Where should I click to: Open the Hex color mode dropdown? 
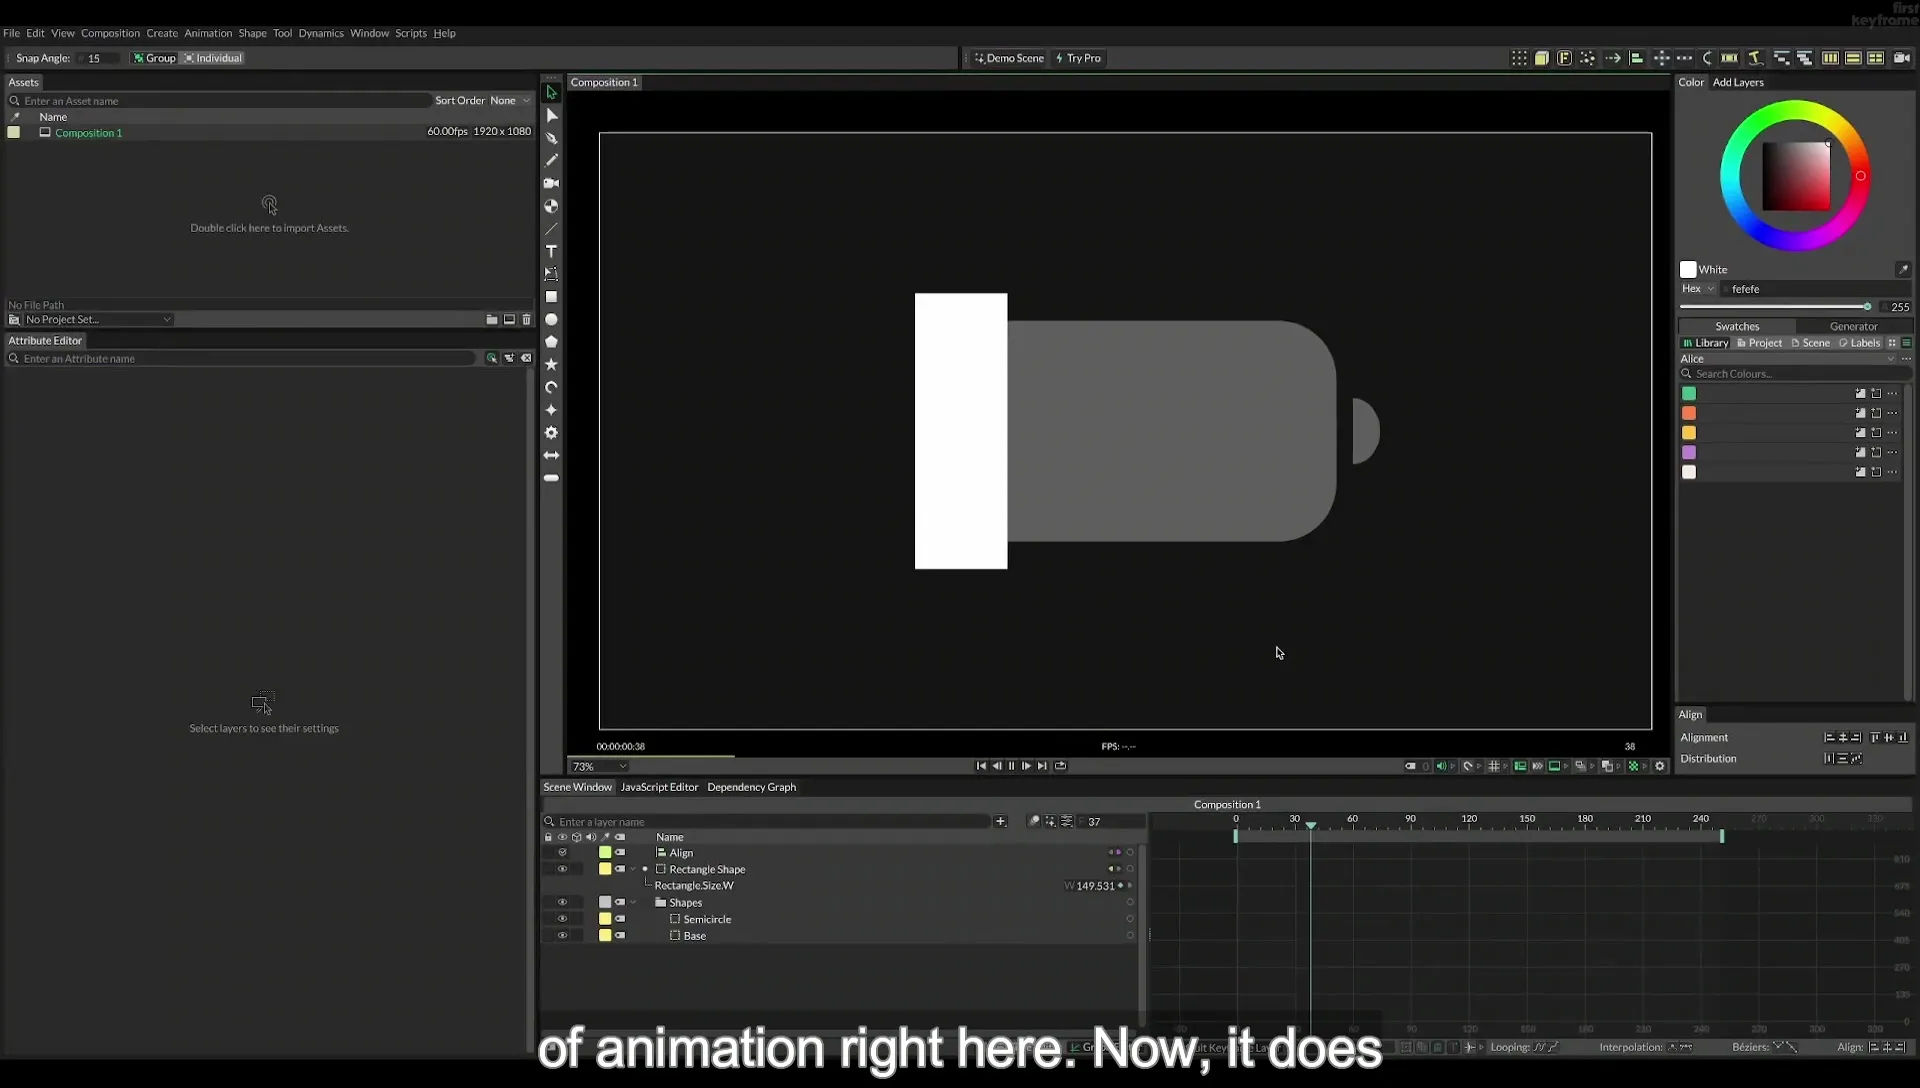click(1698, 289)
